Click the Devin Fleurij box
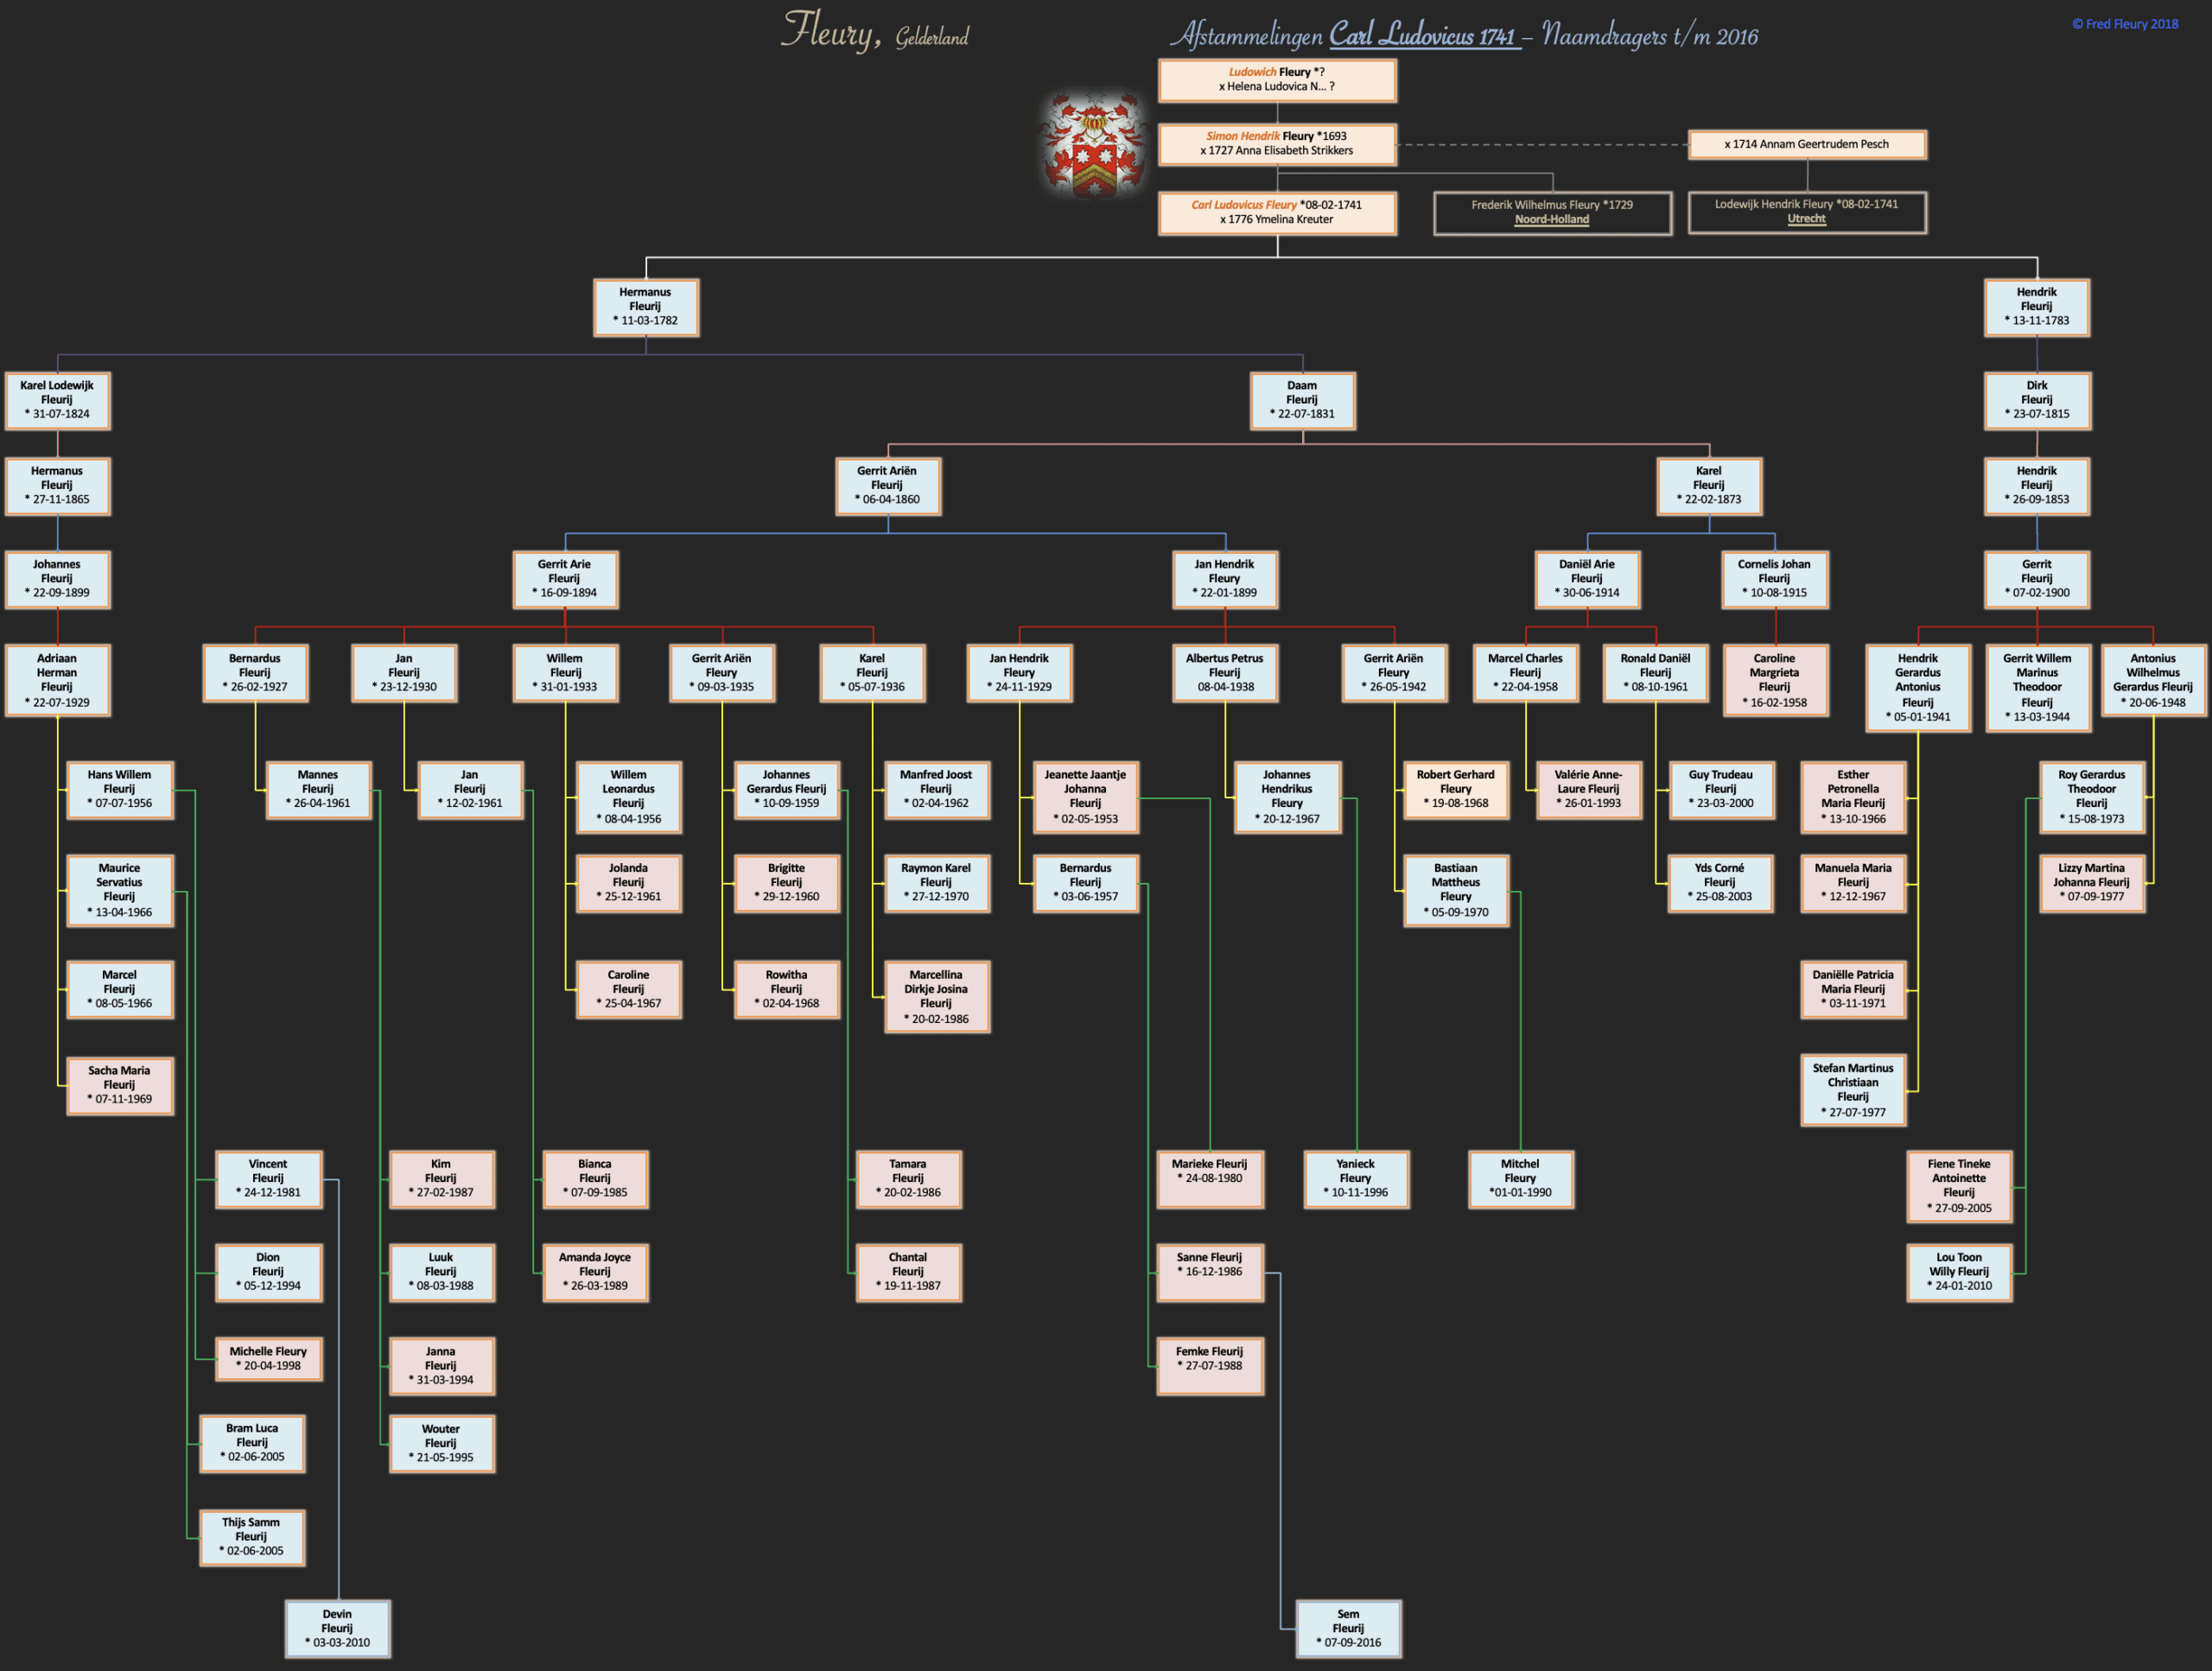The image size is (2212, 1671). click(x=337, y=1628)
